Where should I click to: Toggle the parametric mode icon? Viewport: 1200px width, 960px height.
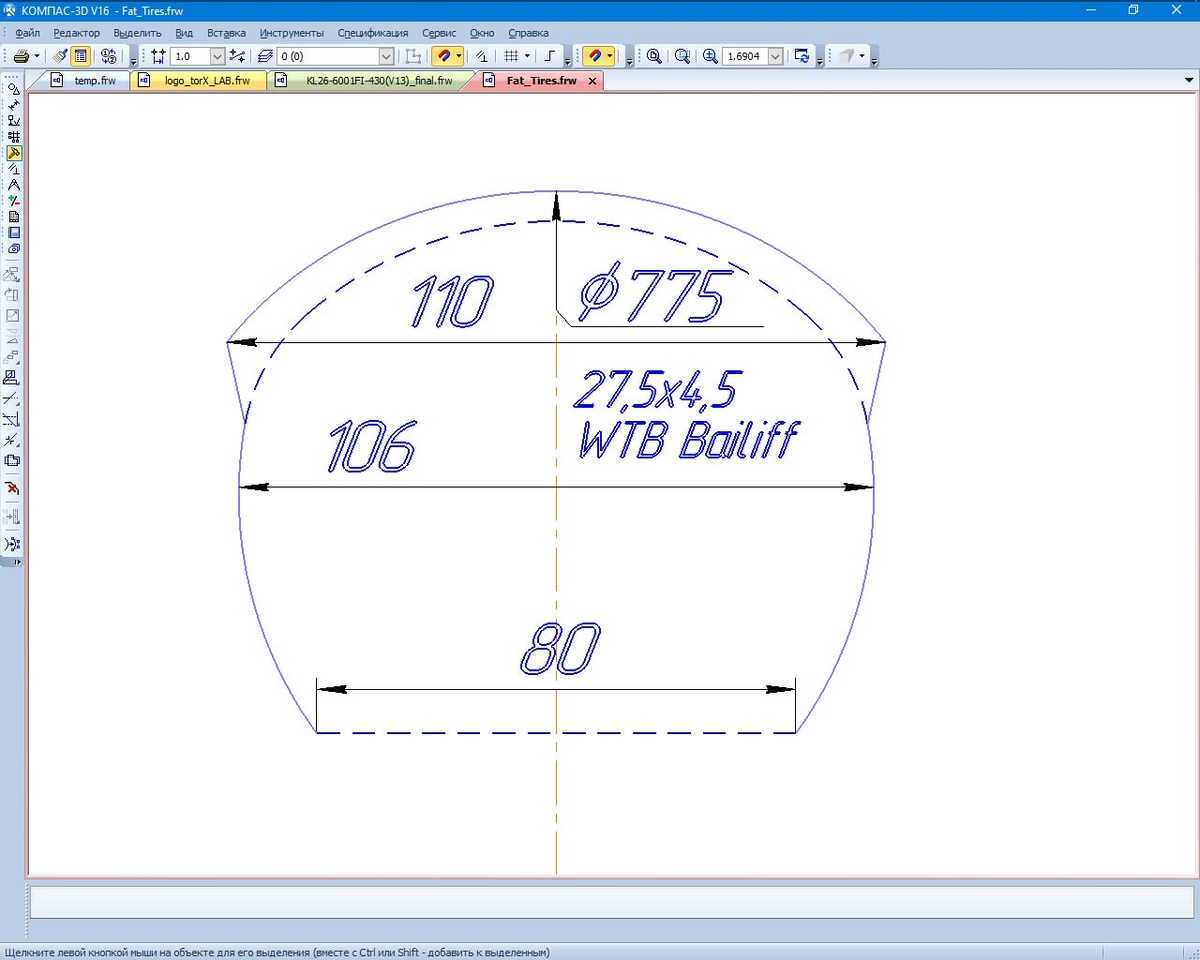pyautogui.click(x=481, y=57)
